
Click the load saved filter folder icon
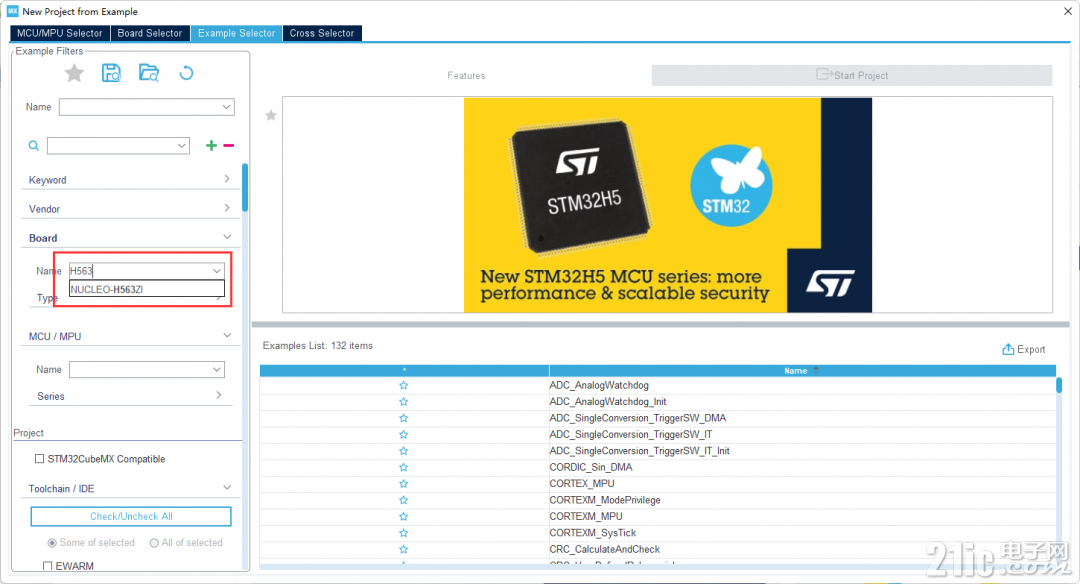click(x=149, y=73)
